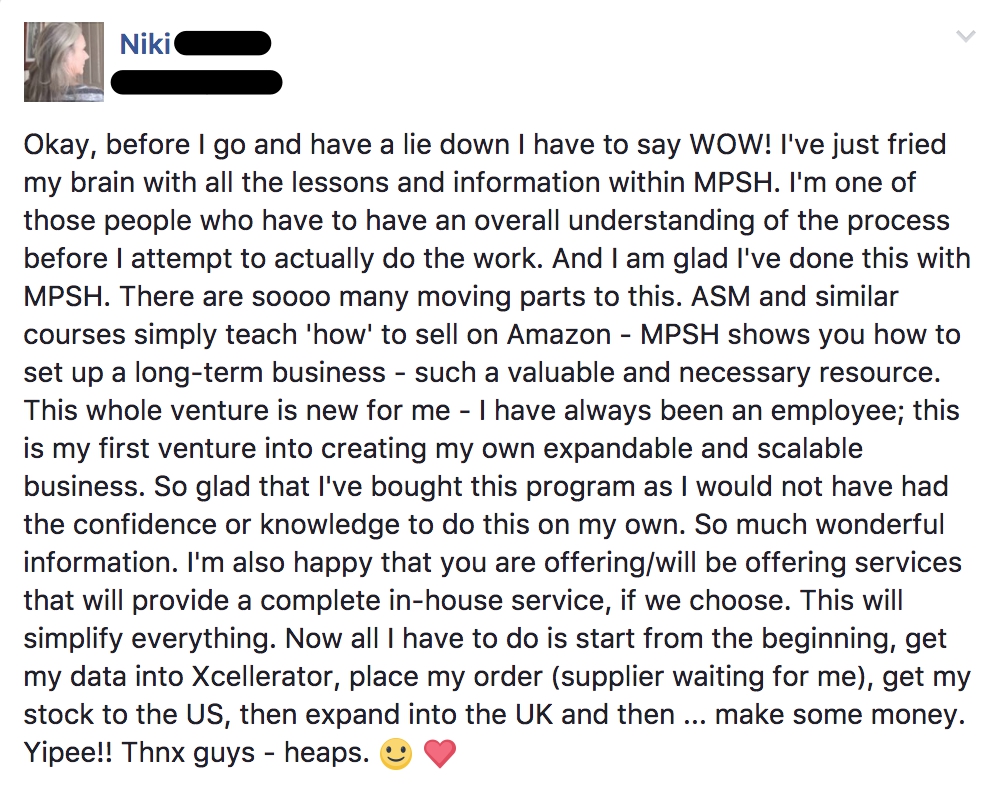This screenshot has width=996, height=788.
Task: Click Niki's profile picture thumbnail
Action: pos(64,62)
